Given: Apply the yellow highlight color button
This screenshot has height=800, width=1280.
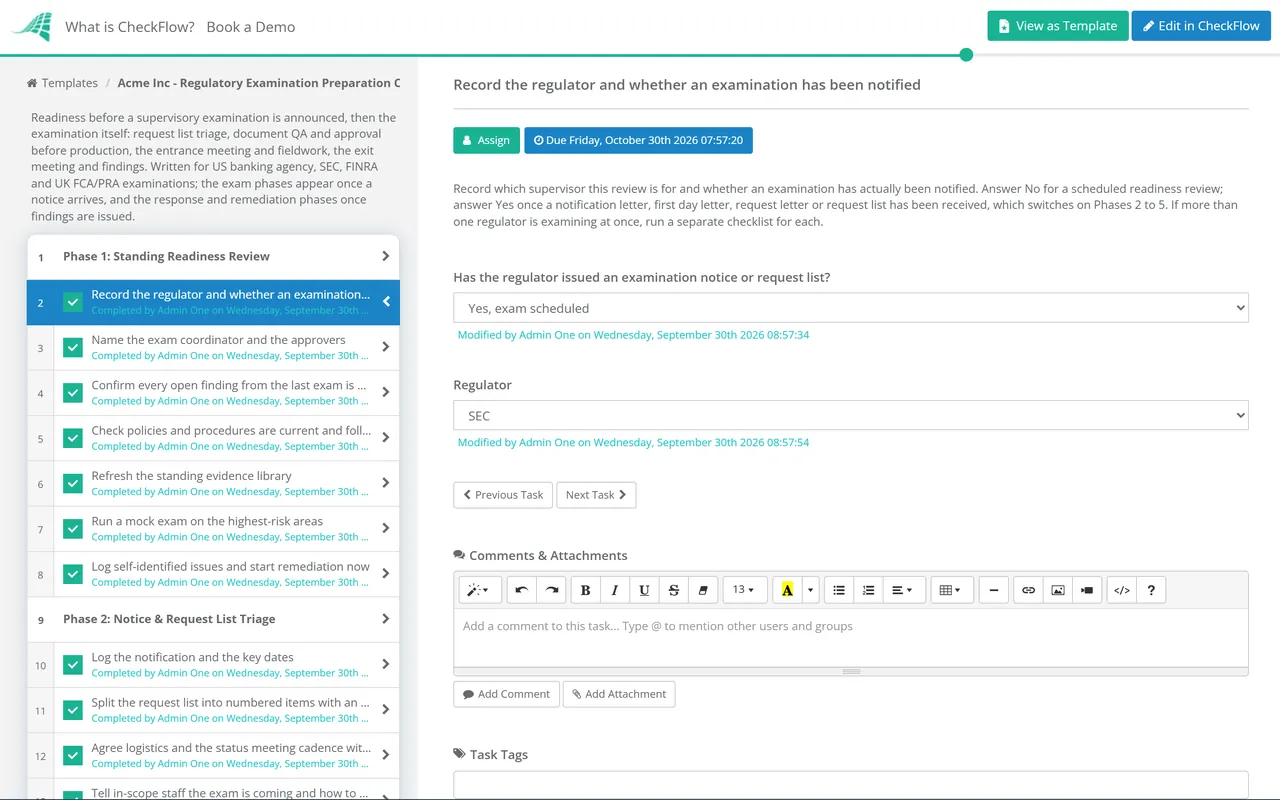Looking at the screenshot, I should click(788, 590).
